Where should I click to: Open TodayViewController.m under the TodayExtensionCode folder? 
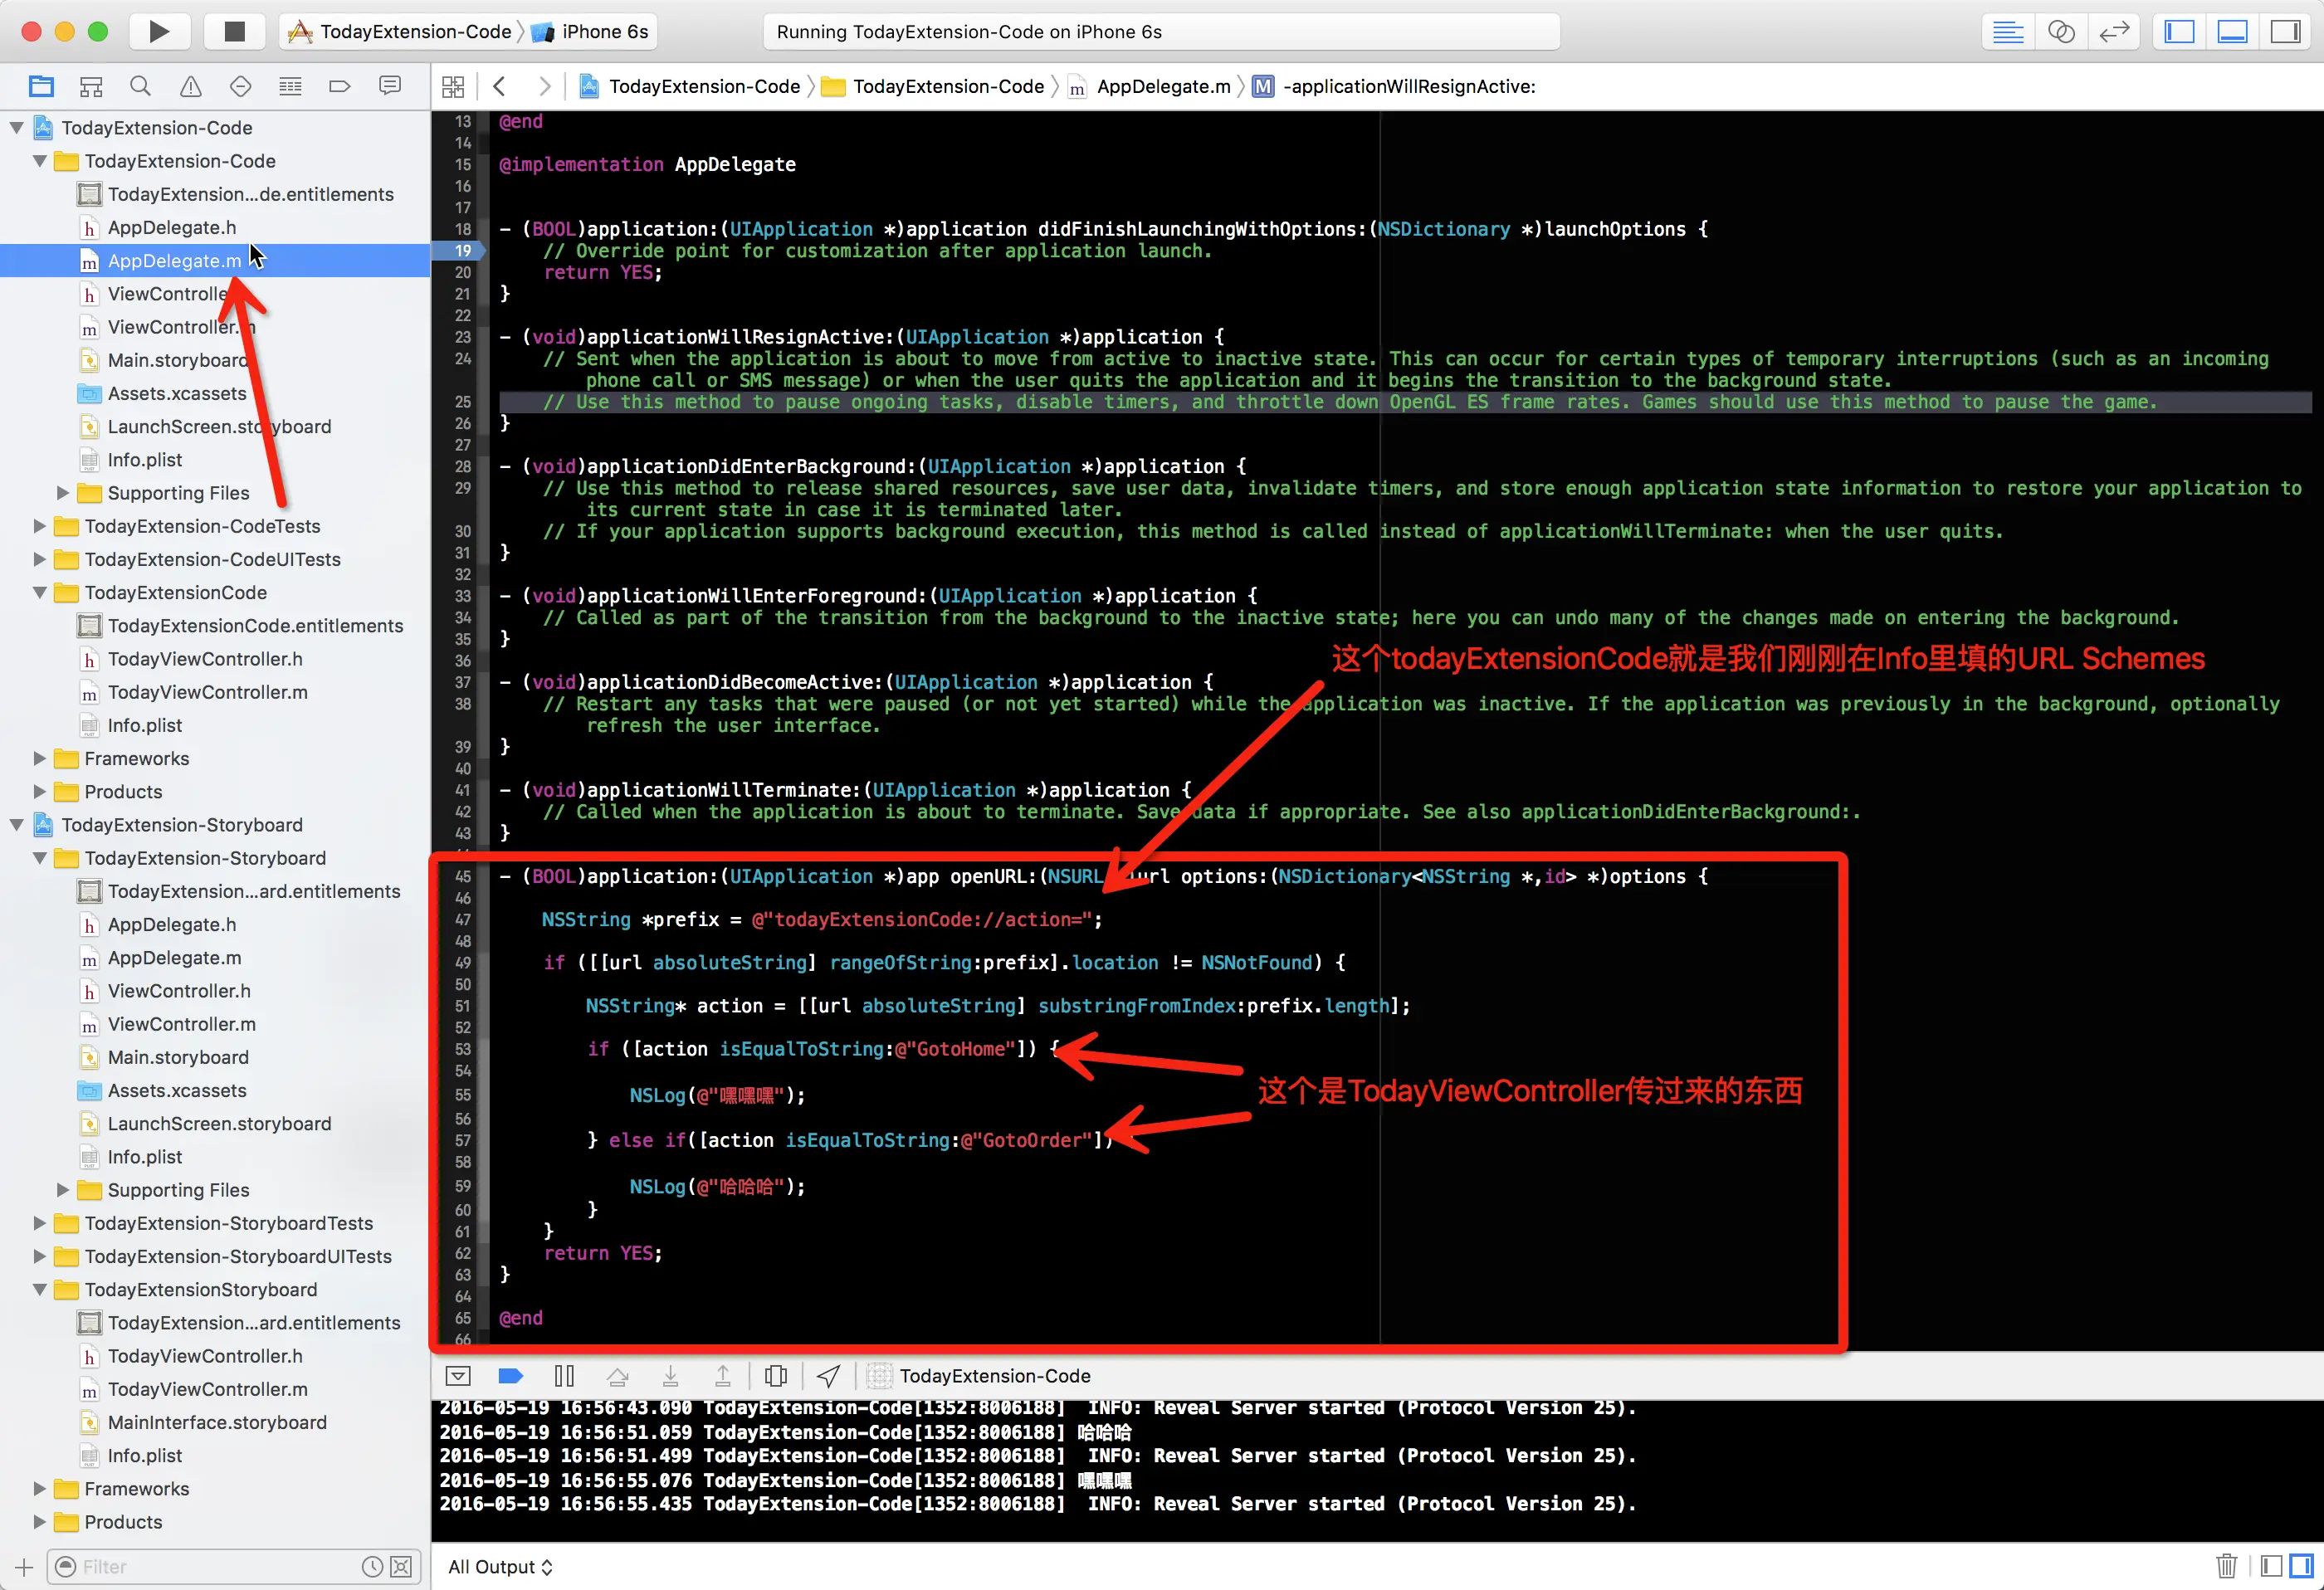207,692
